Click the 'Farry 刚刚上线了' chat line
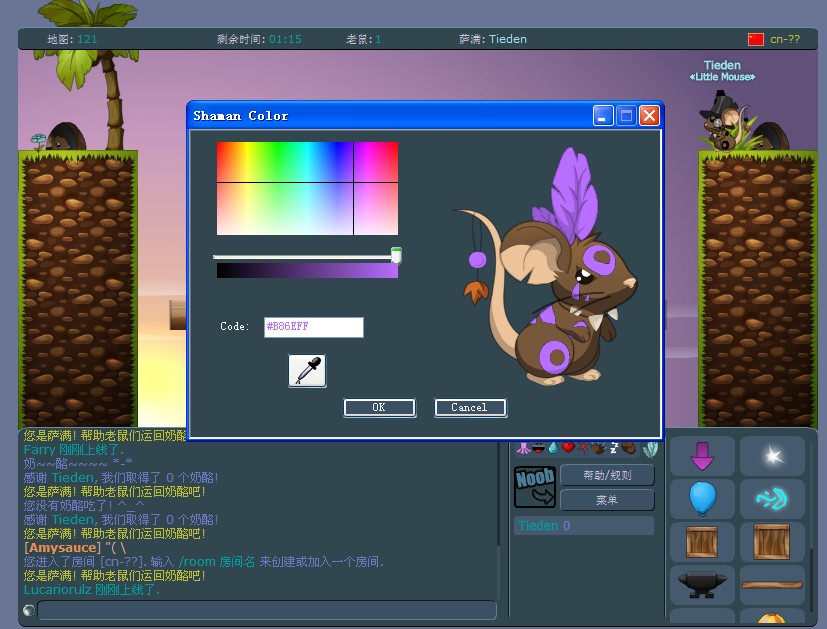The image size is (827, 629). coord(73,450)
